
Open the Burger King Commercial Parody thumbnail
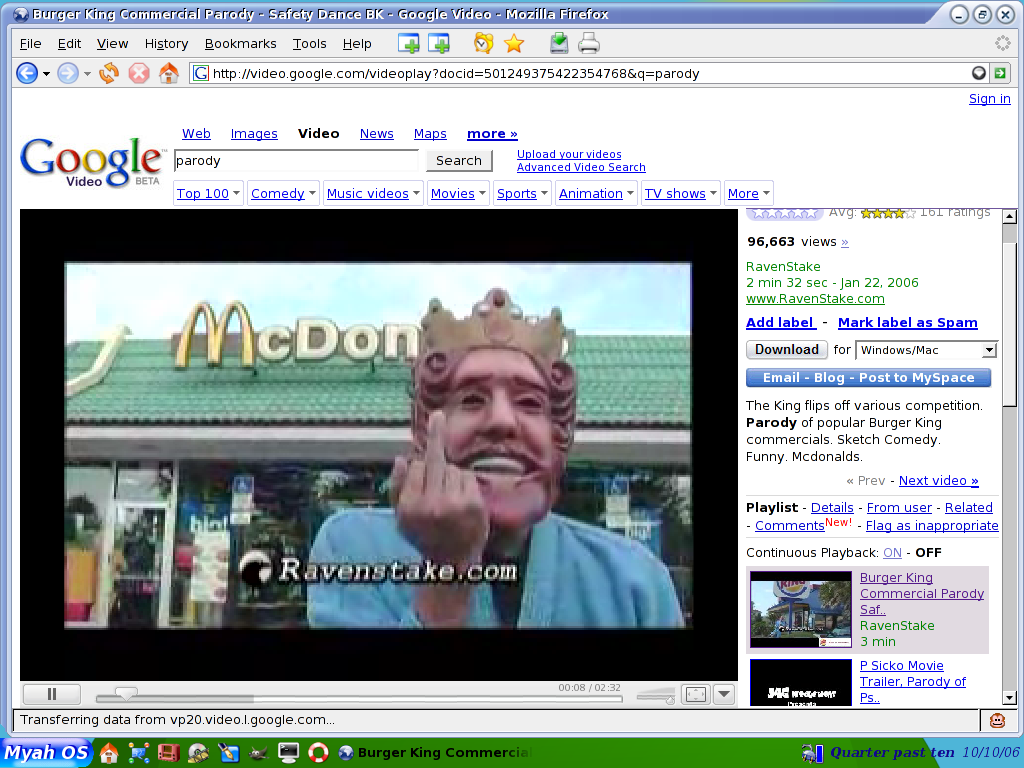click(x=801, y=609)
